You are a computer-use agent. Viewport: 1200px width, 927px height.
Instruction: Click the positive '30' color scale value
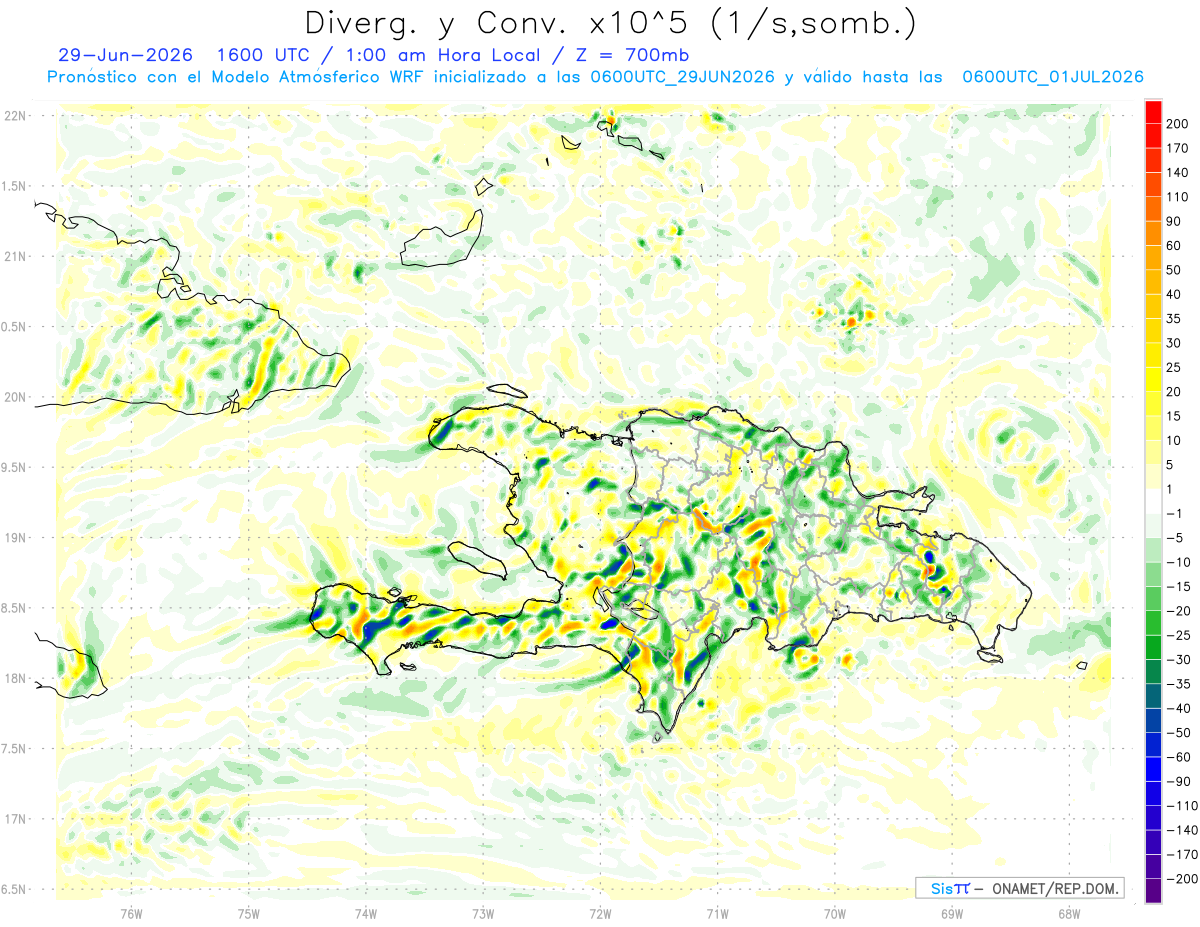coord(1173,343)
